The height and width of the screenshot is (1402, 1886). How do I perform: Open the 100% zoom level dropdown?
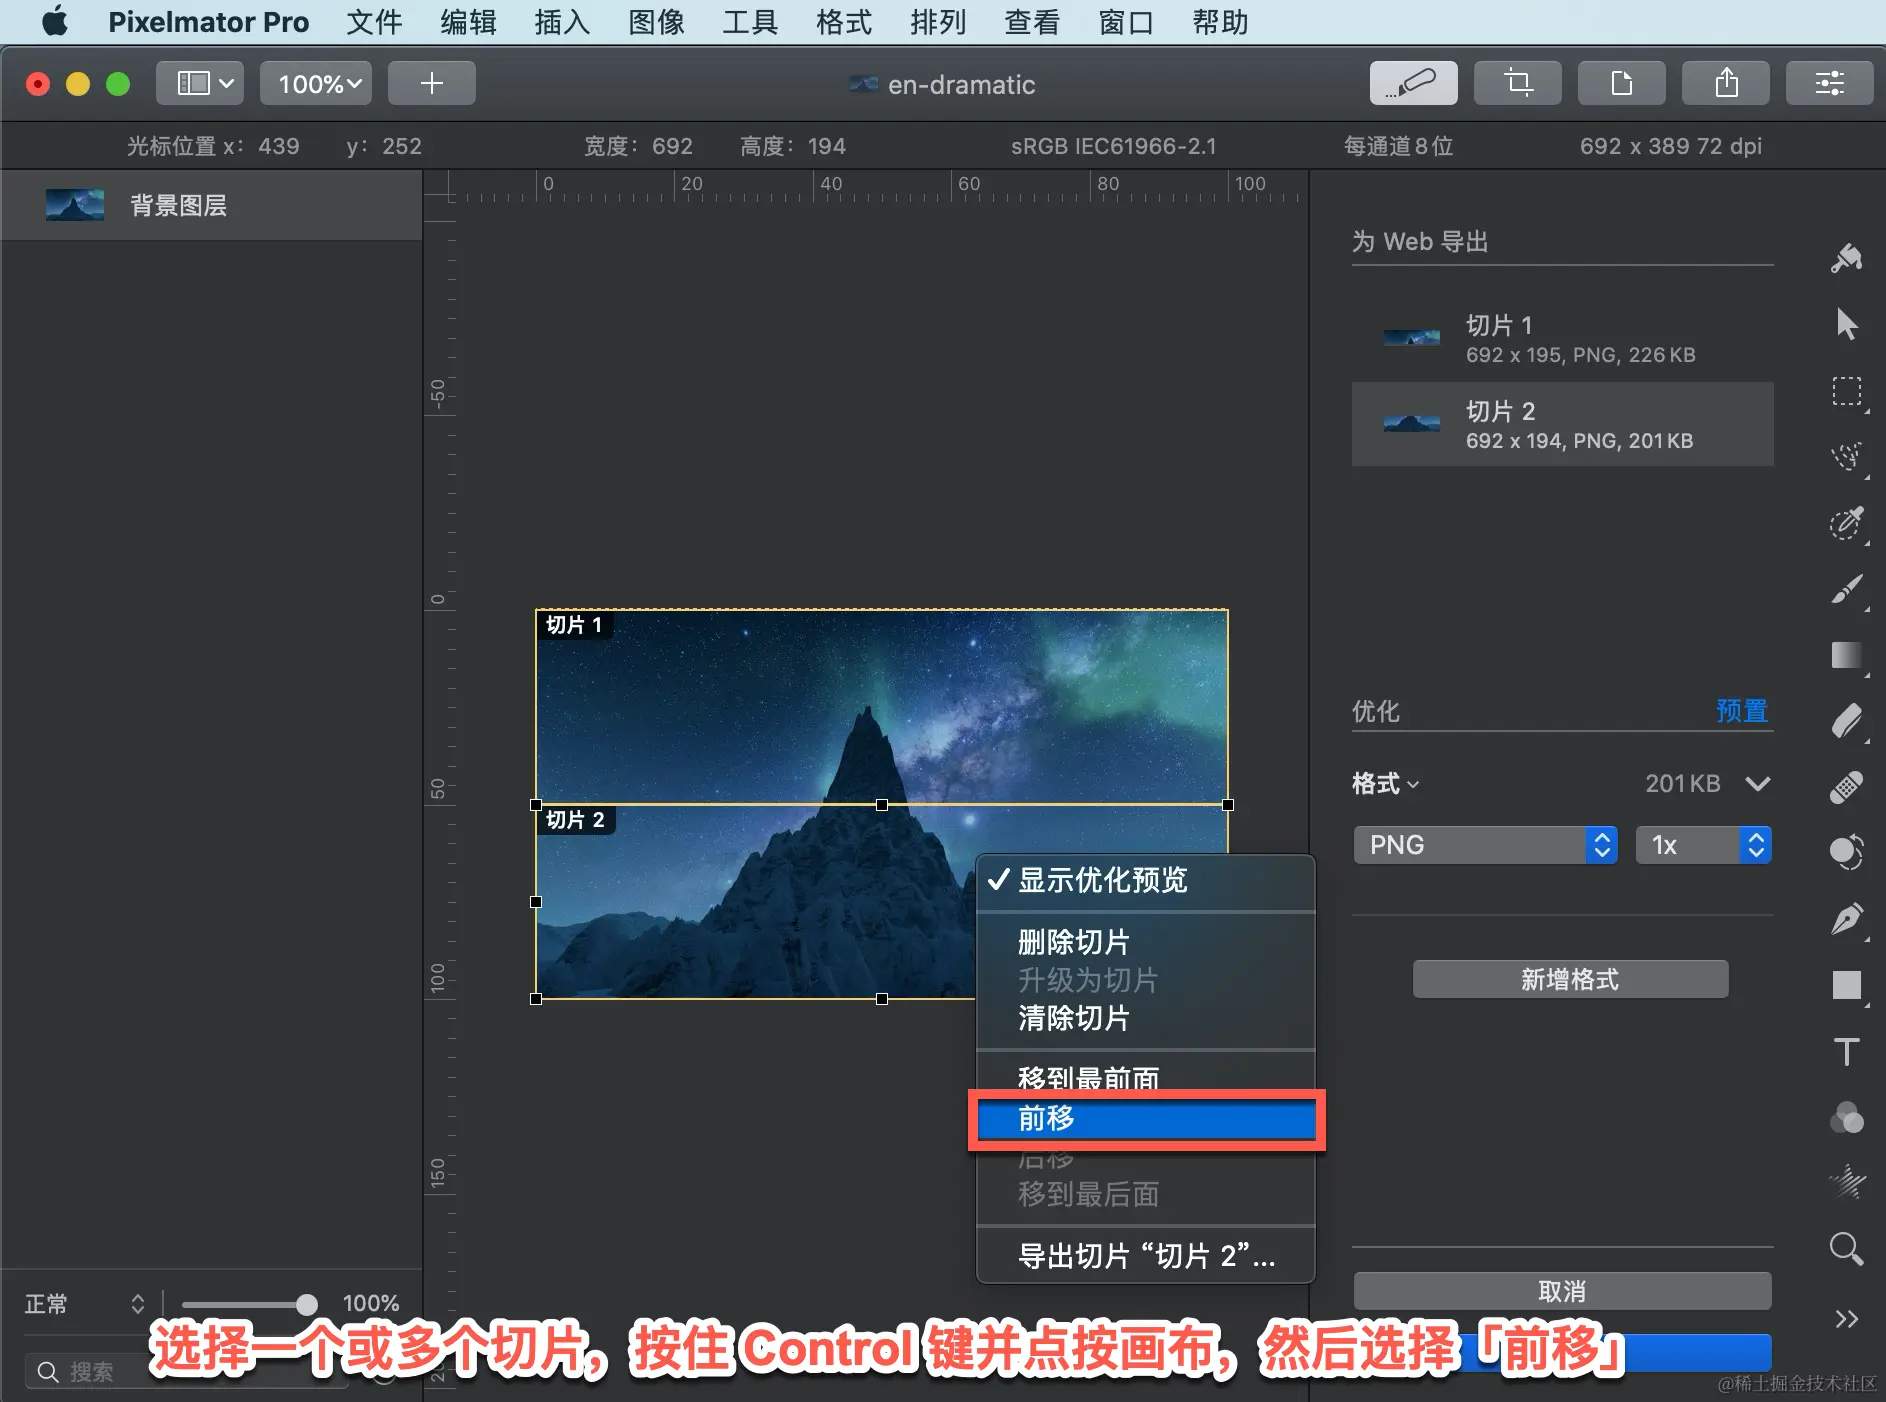click(x=316, y=83)
